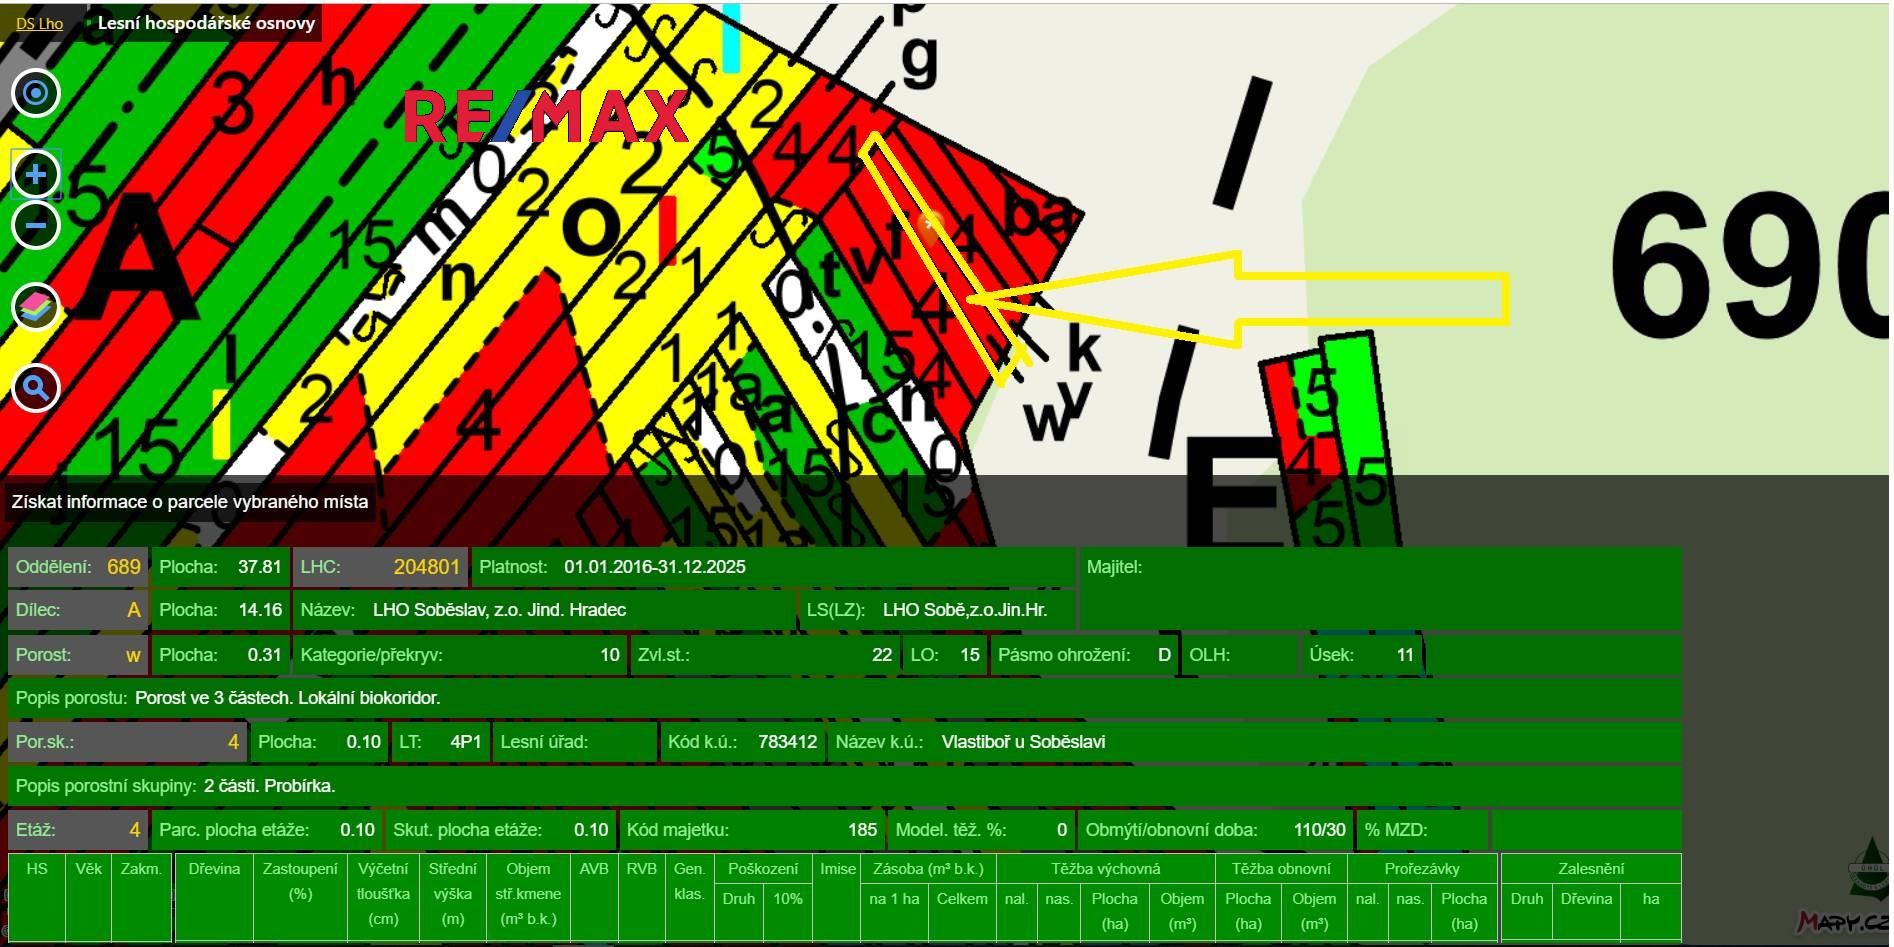
Task: Click the Imise column header
Action: point(837,869)
